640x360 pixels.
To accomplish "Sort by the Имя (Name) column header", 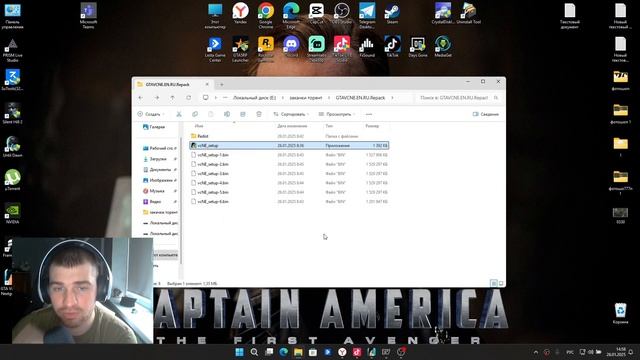I will pyautogui.click(x=199, y=126).
